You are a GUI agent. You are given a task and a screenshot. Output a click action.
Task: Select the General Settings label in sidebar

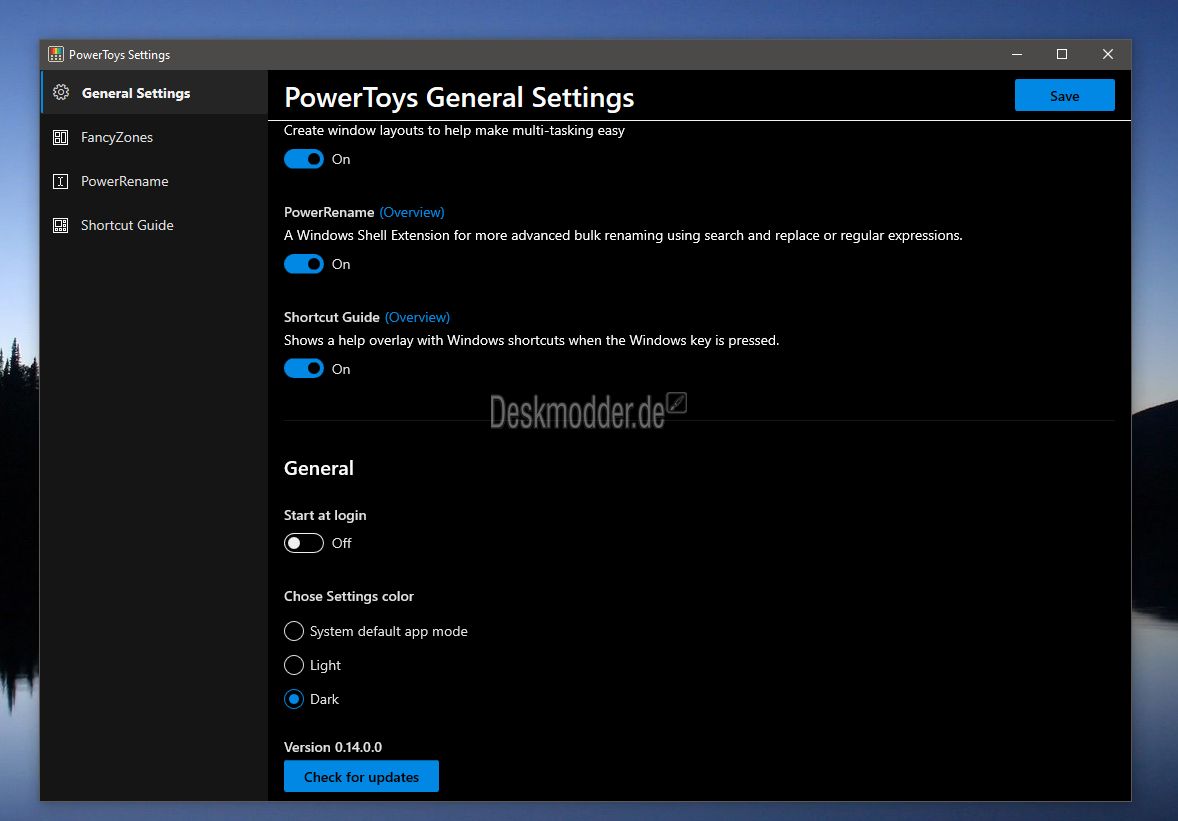[136, 93]
